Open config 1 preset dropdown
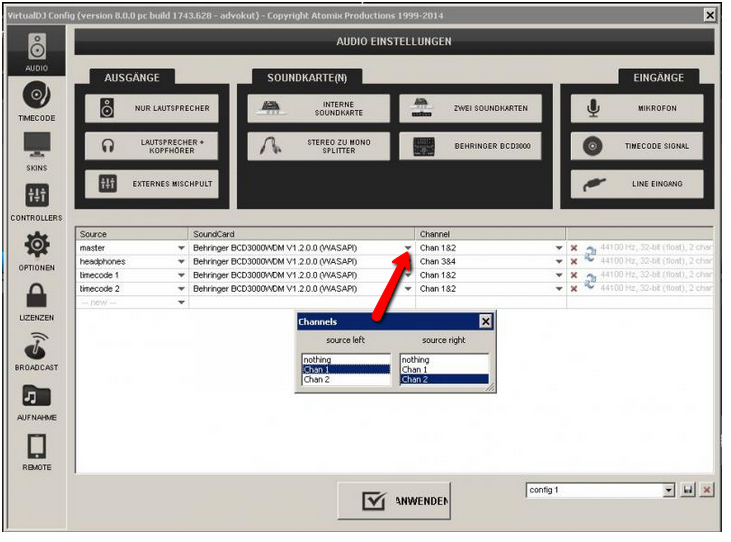The height and width of the screenshot is (542, 731). [669, 490]
